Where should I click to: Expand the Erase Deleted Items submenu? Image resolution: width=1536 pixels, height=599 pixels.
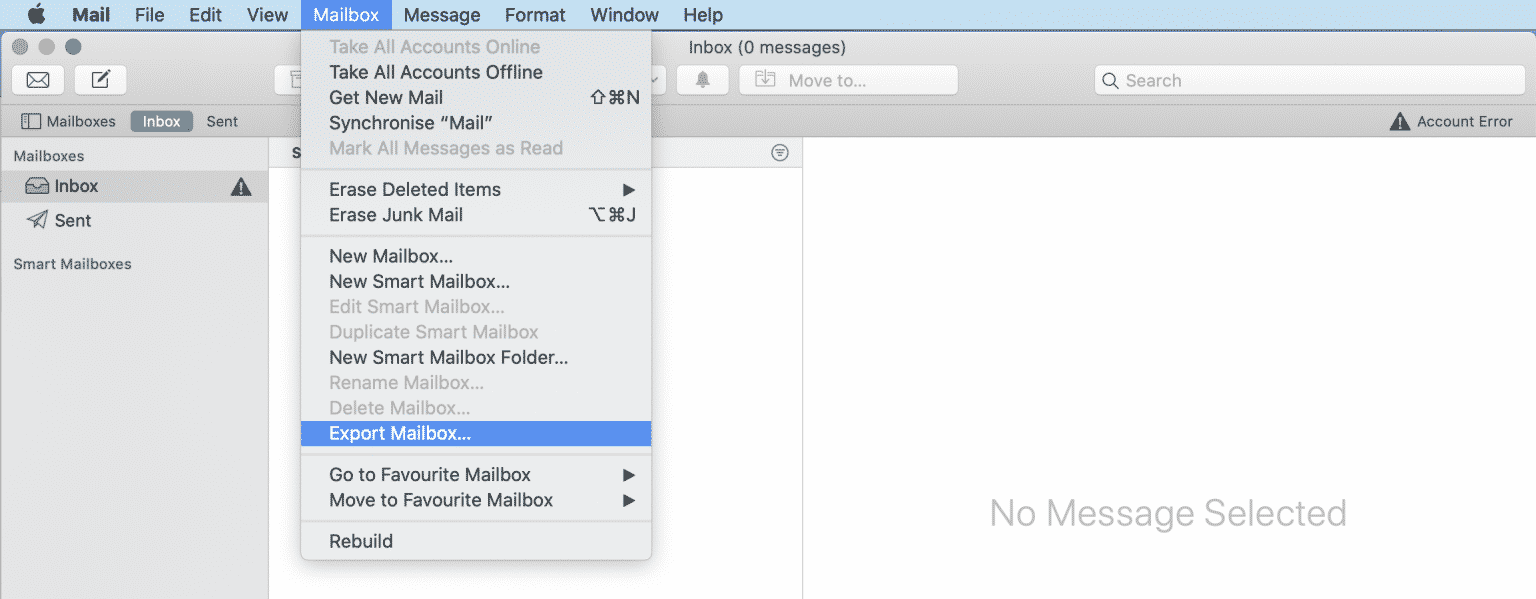pos(628,189)
